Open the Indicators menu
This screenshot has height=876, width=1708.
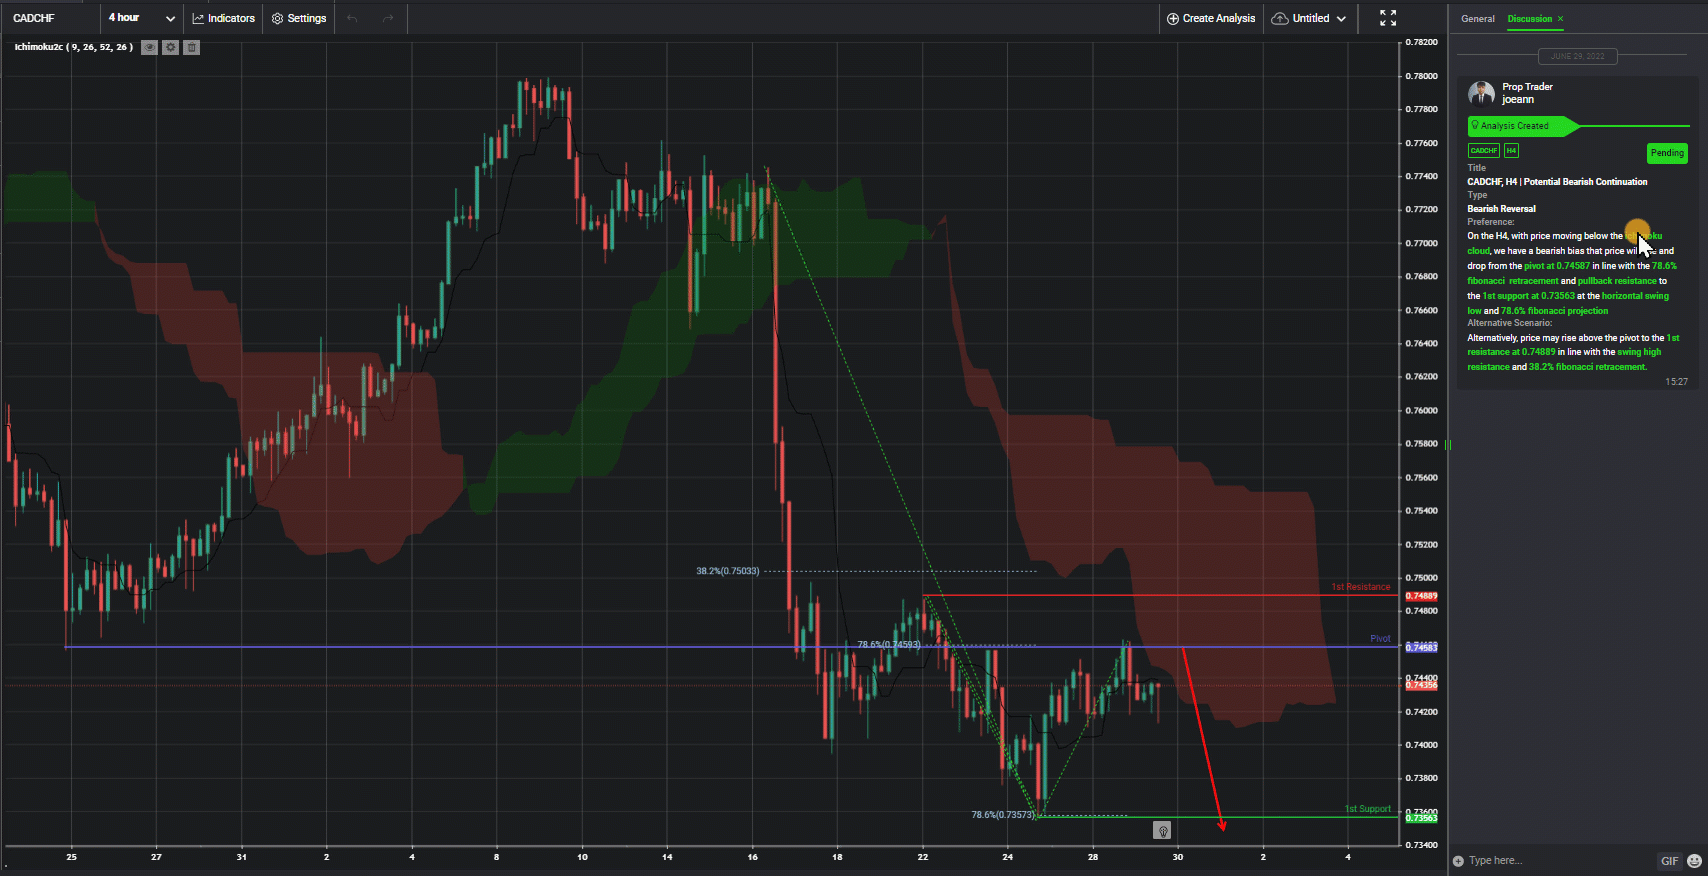(224, 18)
